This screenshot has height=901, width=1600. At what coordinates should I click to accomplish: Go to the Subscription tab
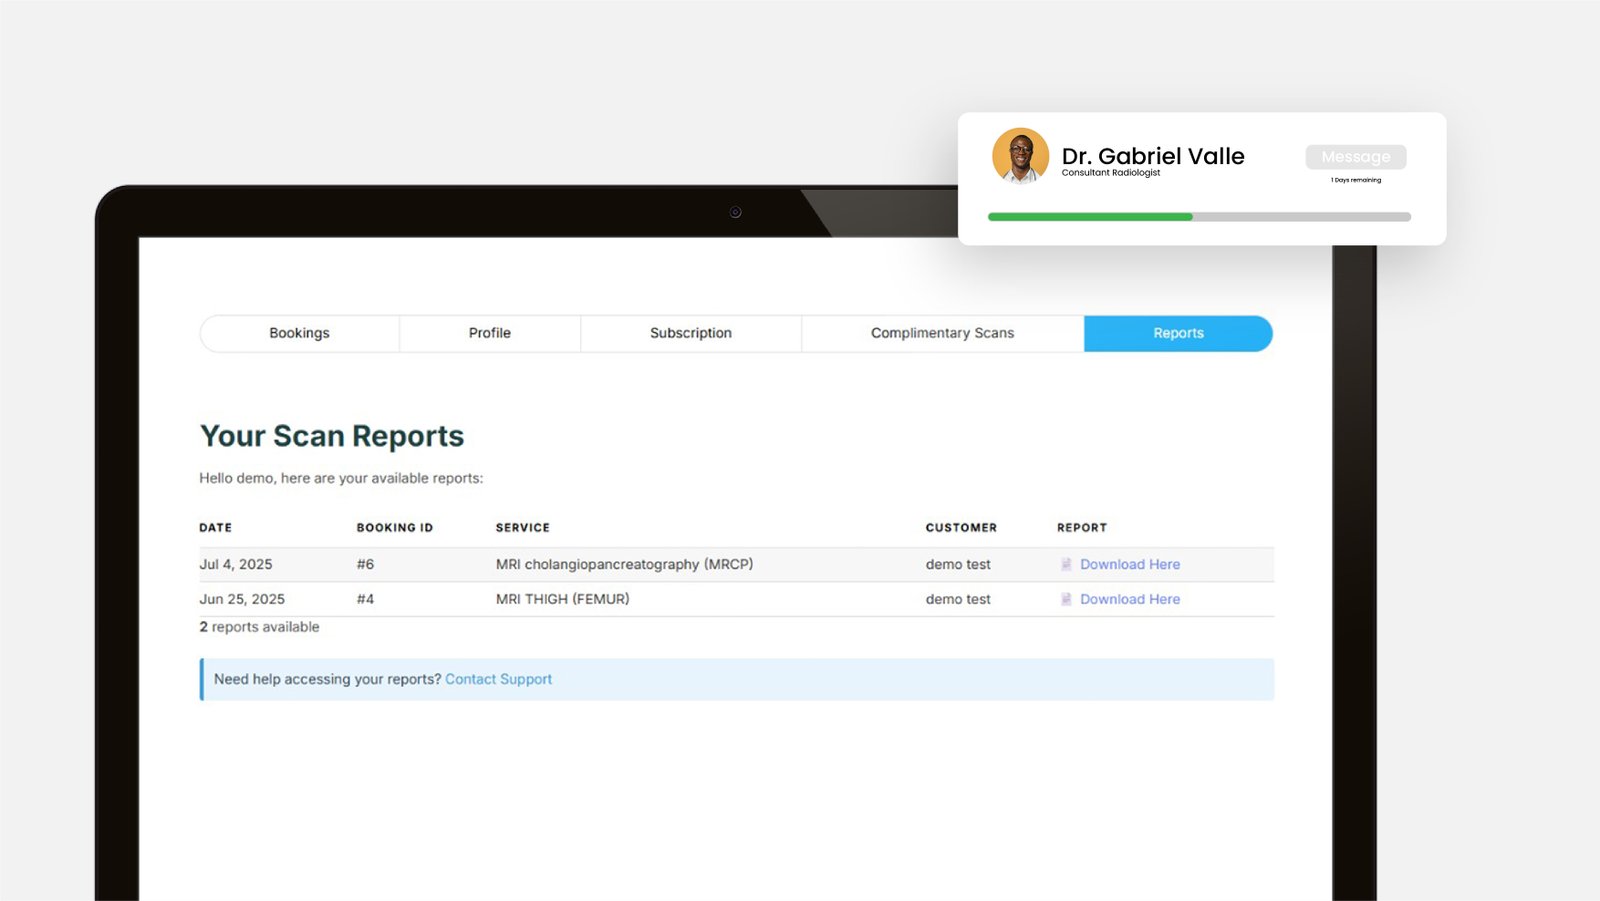691,333
